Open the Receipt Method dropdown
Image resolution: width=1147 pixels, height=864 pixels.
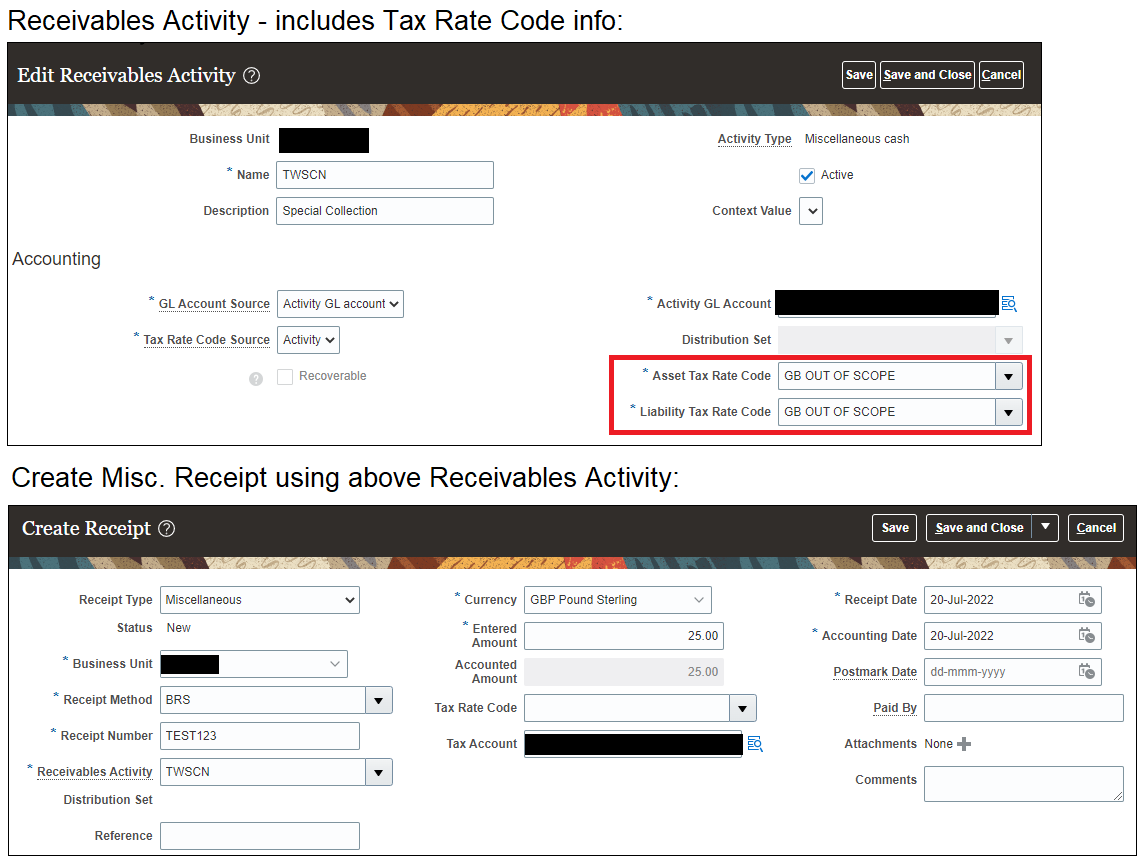point(379,699)
